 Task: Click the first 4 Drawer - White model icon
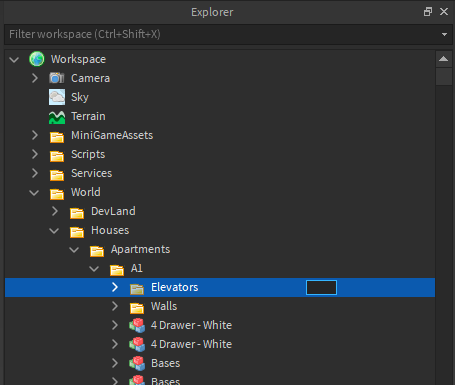137,325
